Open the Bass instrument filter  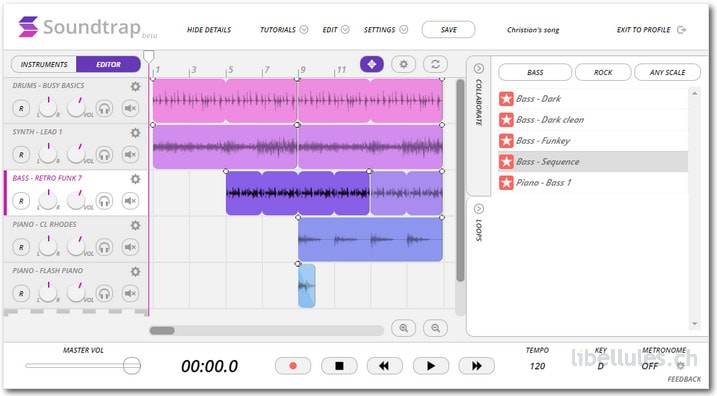click(535, 72)
